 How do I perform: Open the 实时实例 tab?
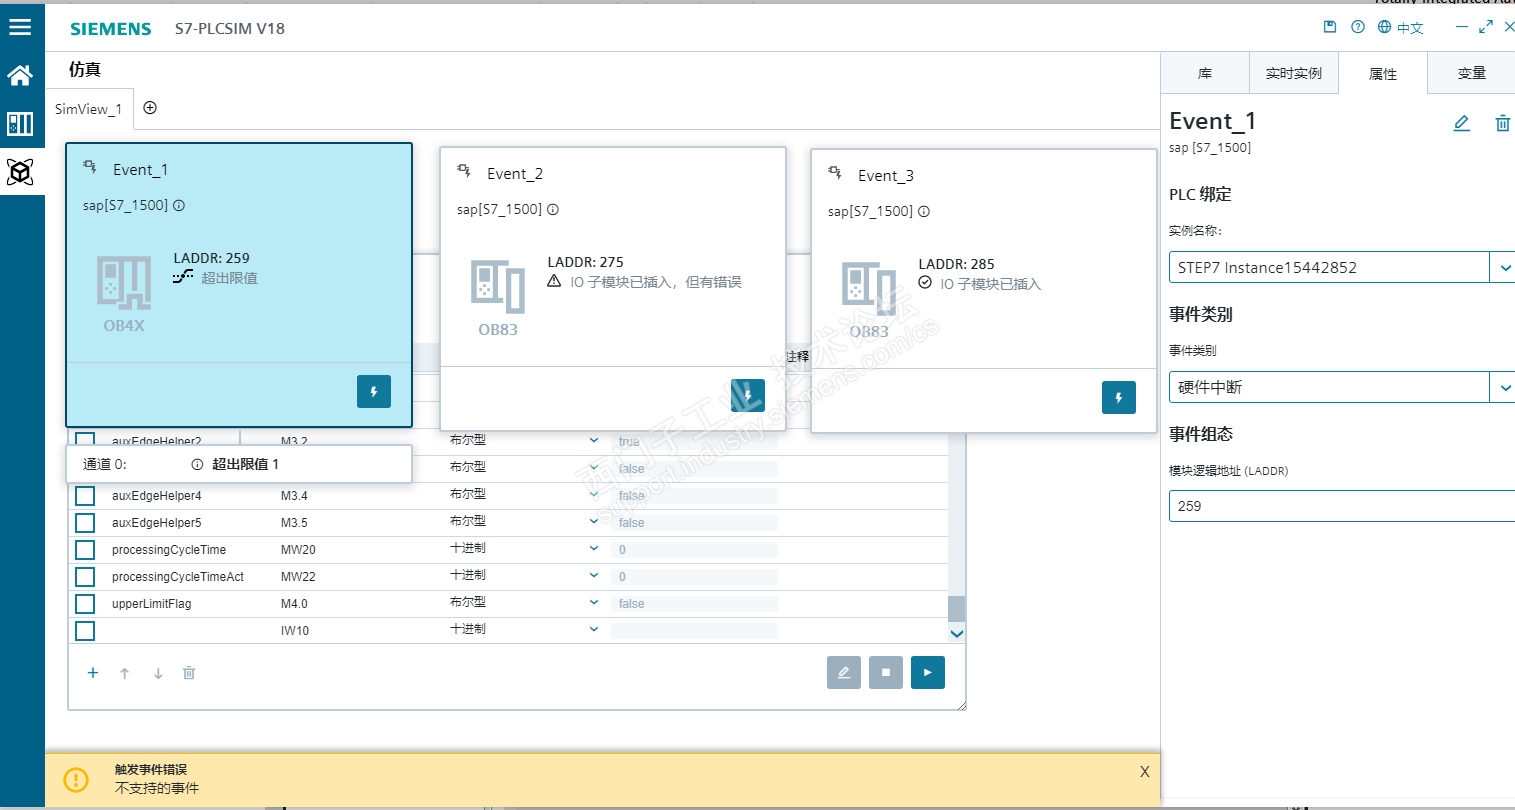tap(1294, 73)
